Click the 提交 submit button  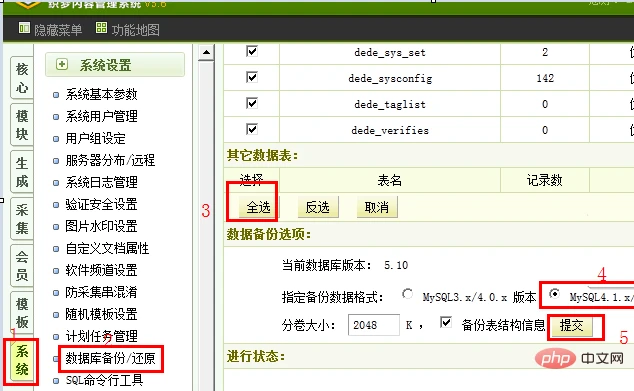click(571, 325)
